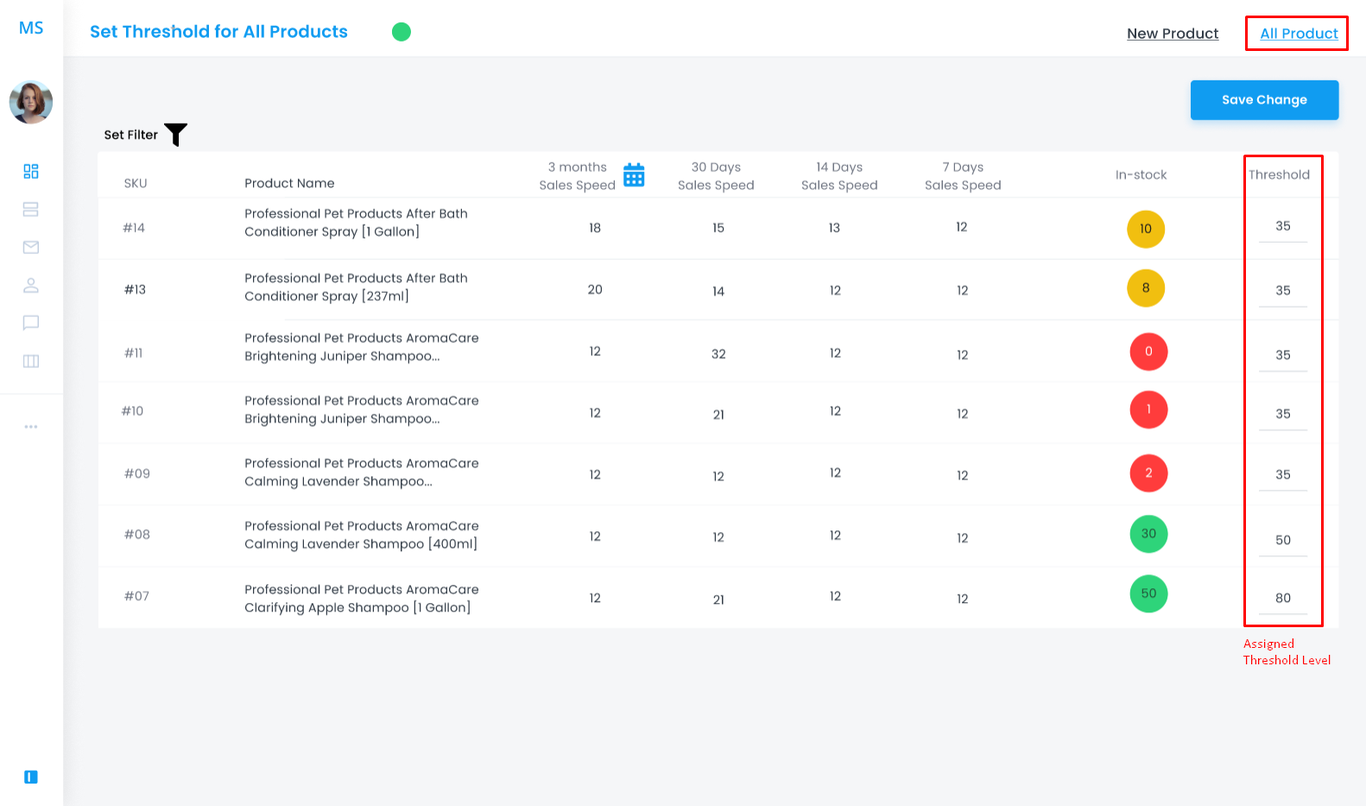The width and height of the screenshot is (1366, 806).
Task: Open the three-dots more menu in sidebar
Action: point(31,427)
